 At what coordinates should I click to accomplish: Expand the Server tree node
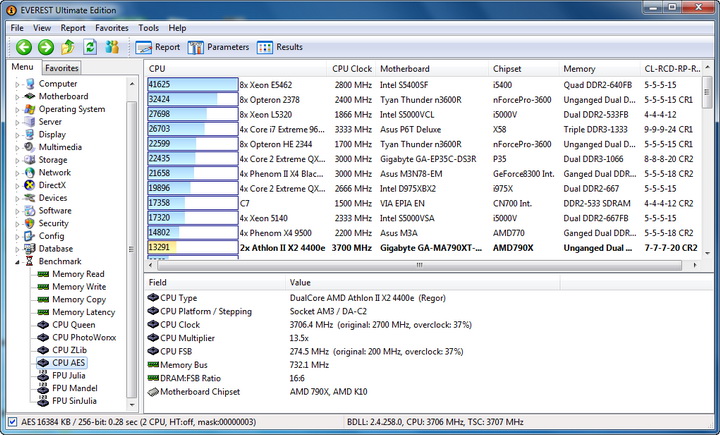tap(17, 122)
